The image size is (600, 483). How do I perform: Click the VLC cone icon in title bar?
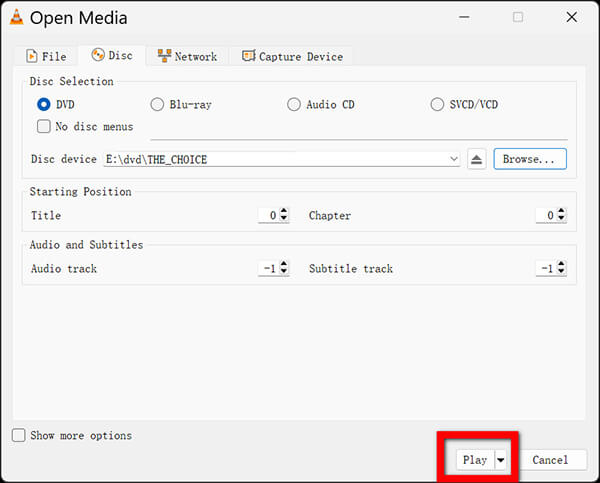(x=16, y=17)
